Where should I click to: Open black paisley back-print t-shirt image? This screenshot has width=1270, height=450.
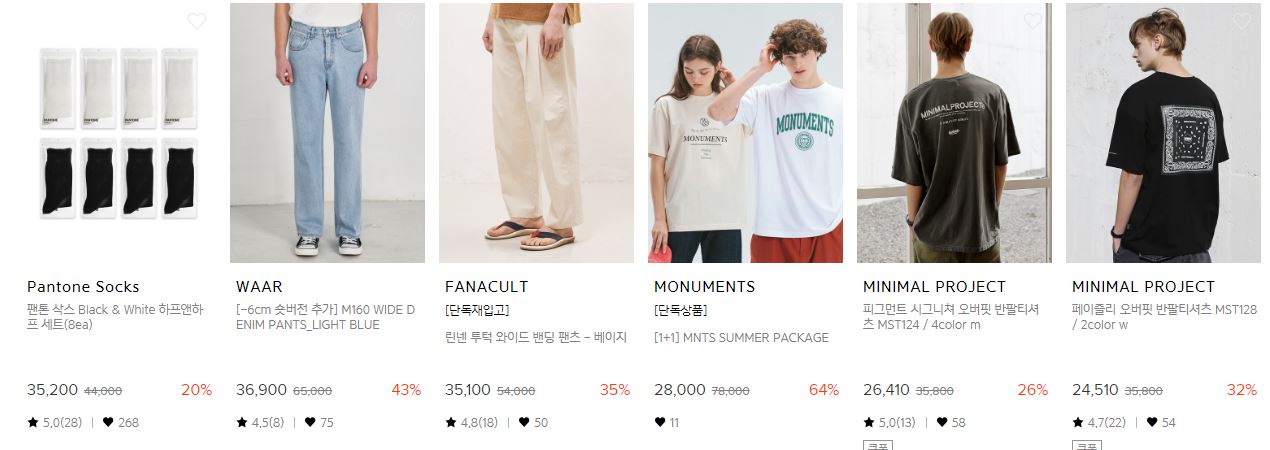(x=1163, y=133)
